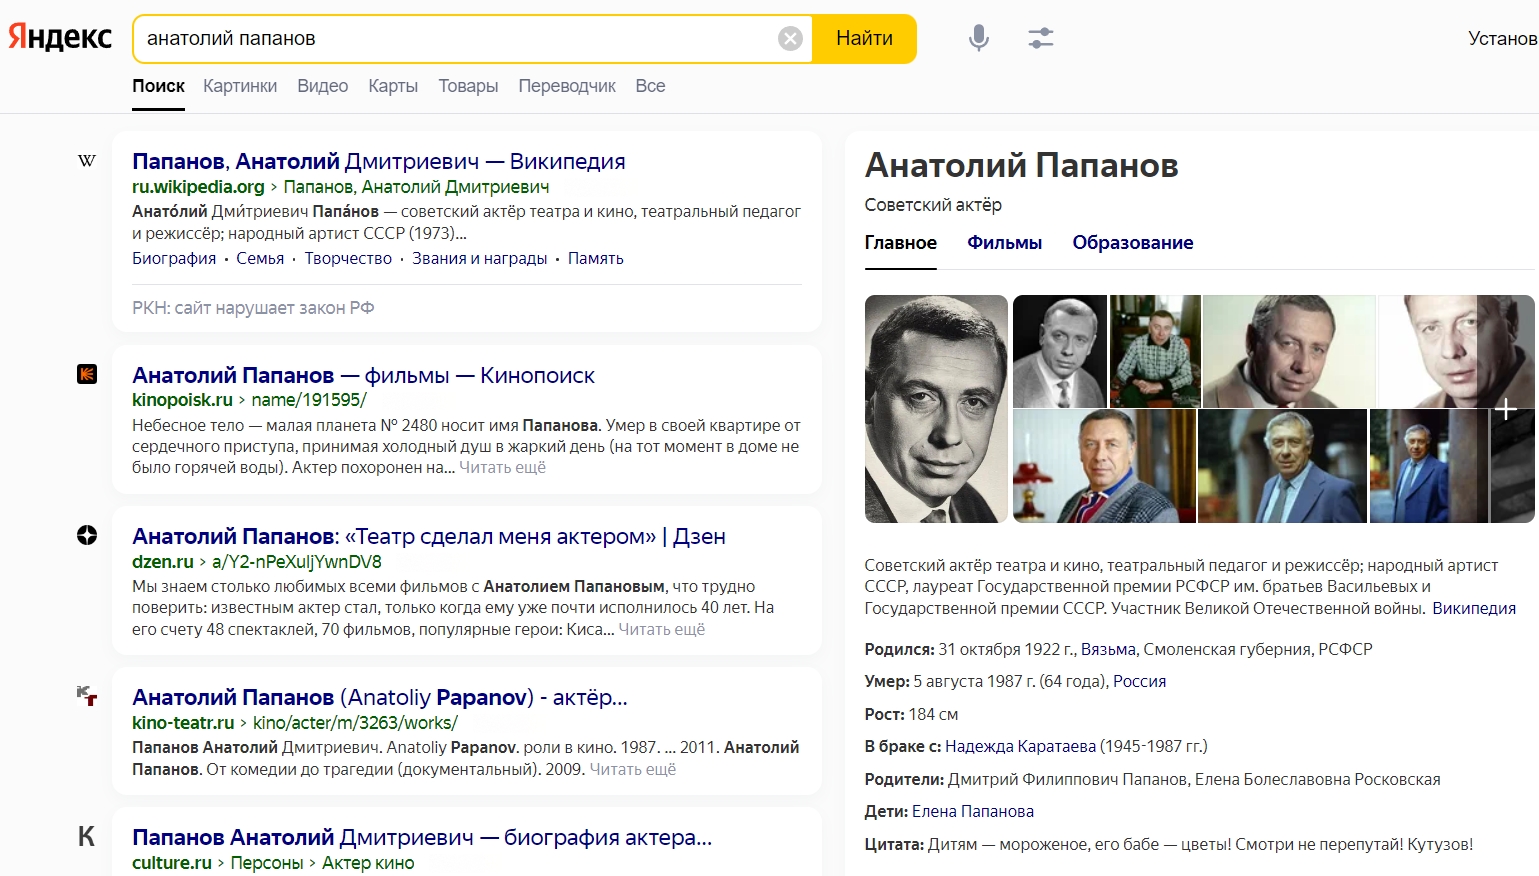Viewport: 1539px width, 876px height.
Task: Open the Творчество sitelink
Action: click(x=348, y=258)
